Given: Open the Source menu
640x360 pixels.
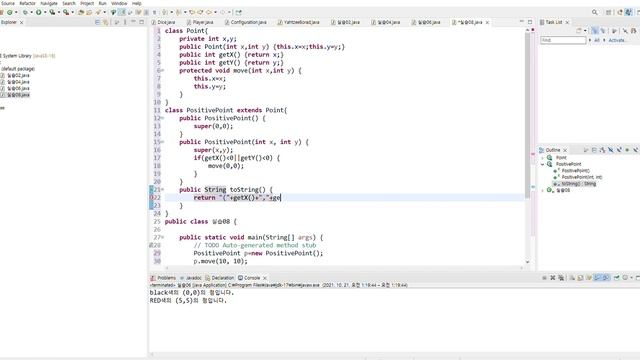Looking at the screenshot, I should 8,3.
